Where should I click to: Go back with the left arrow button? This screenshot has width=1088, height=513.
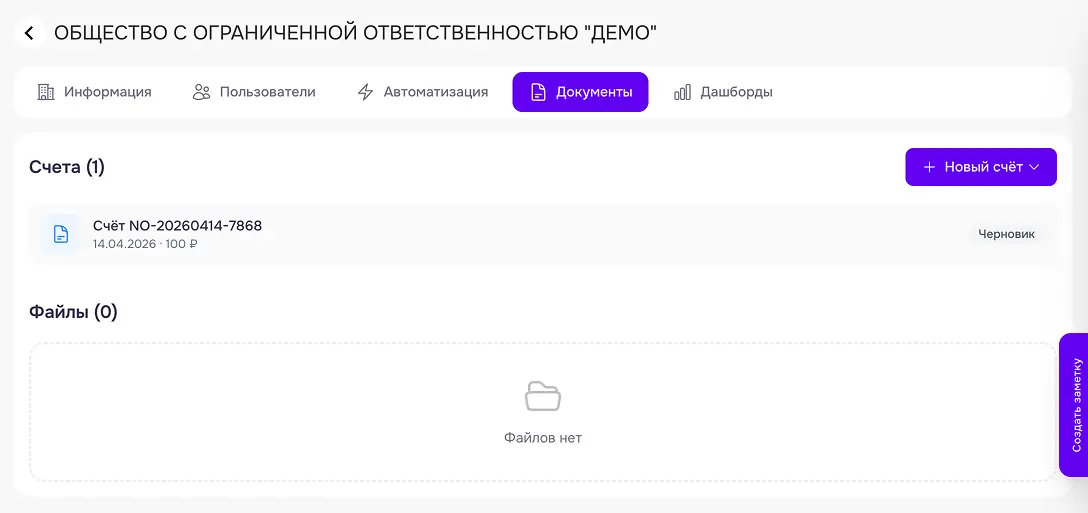[x=29, y=33]
